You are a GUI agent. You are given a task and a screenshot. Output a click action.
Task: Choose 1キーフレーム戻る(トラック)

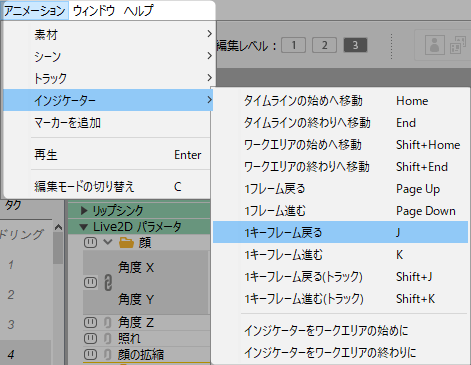340,277
